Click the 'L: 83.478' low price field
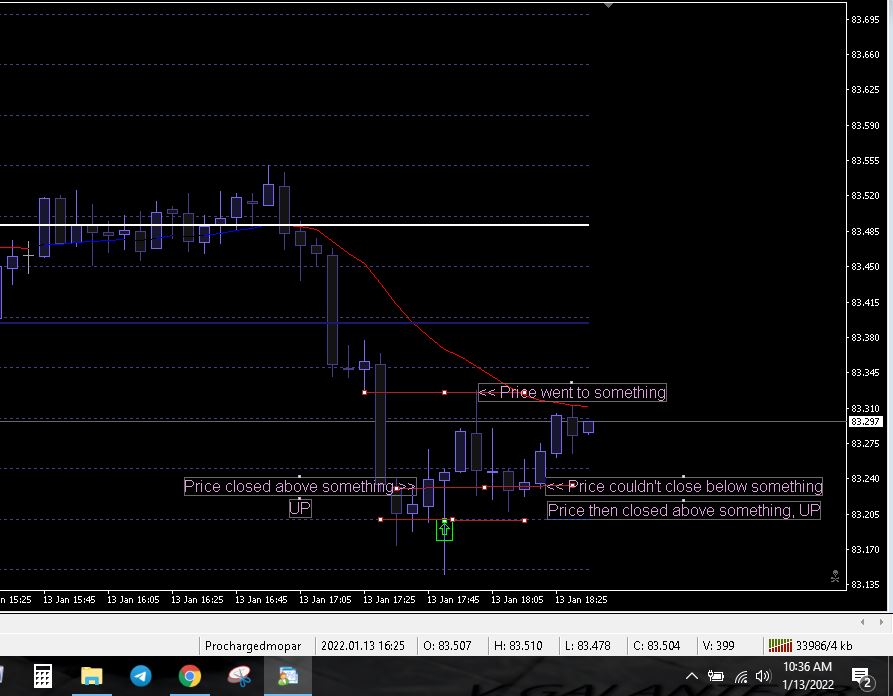Screen dimensions: 893x696 pyautogui.click(x=588, y=645)
